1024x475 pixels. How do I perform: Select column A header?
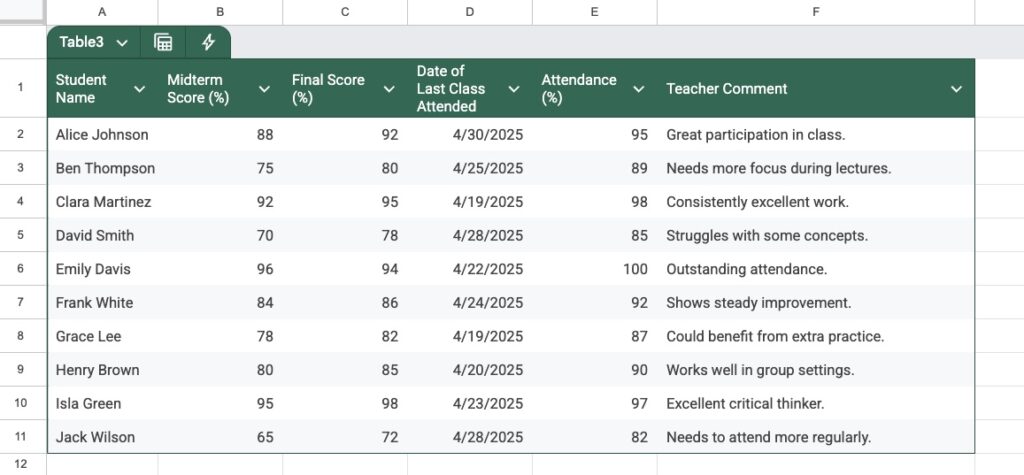(x=102, y=12)
